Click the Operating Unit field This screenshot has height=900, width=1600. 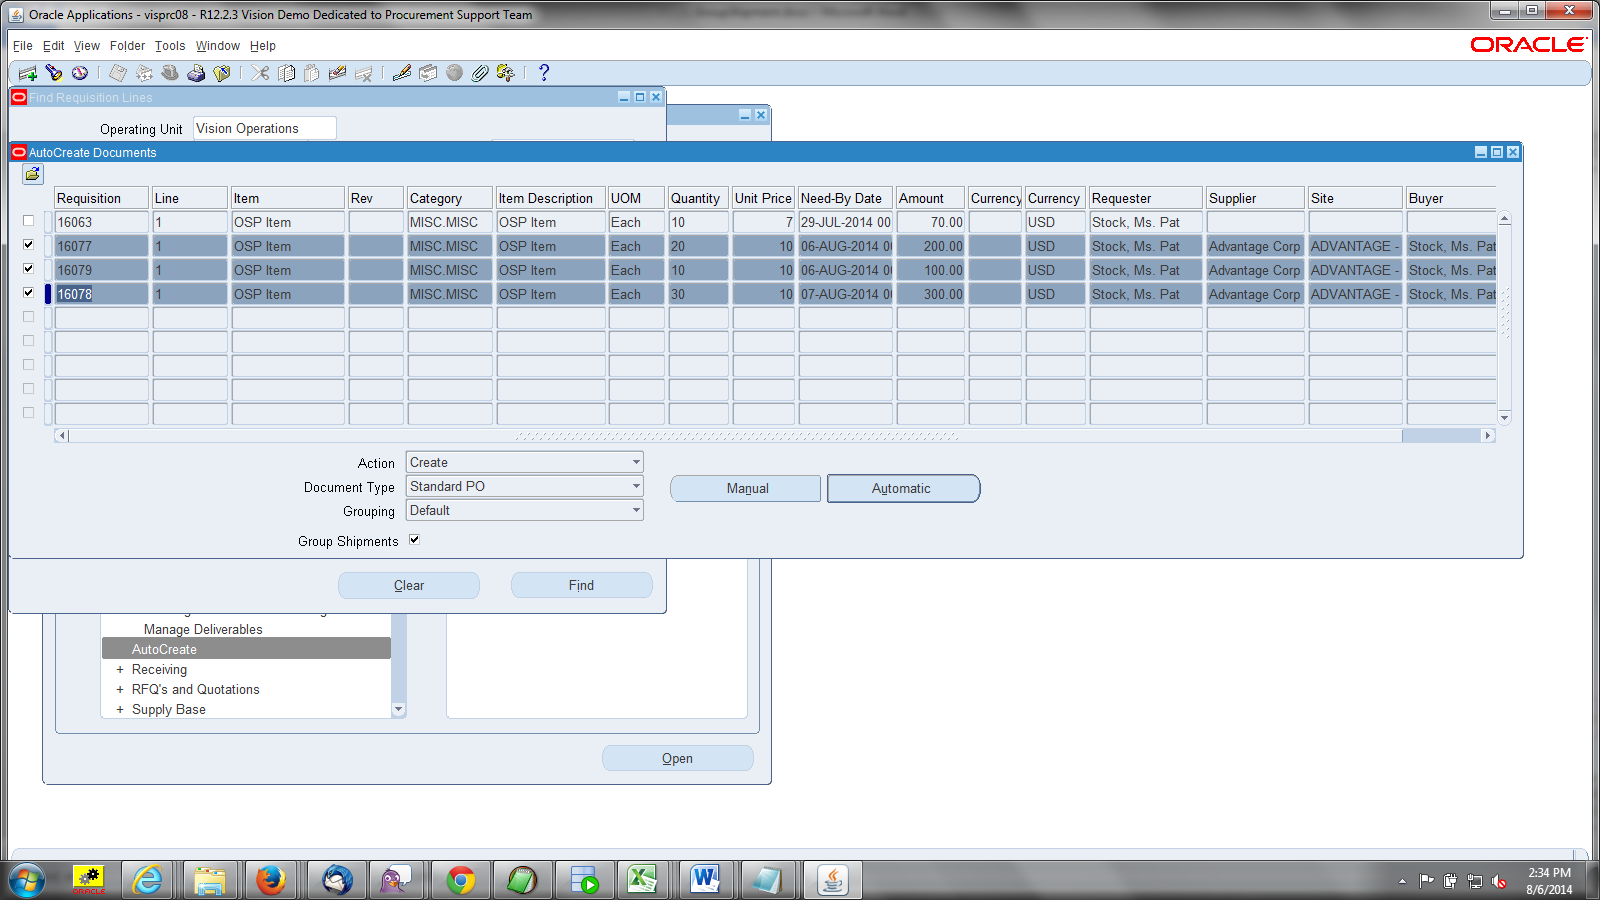(x=265, y=128)
